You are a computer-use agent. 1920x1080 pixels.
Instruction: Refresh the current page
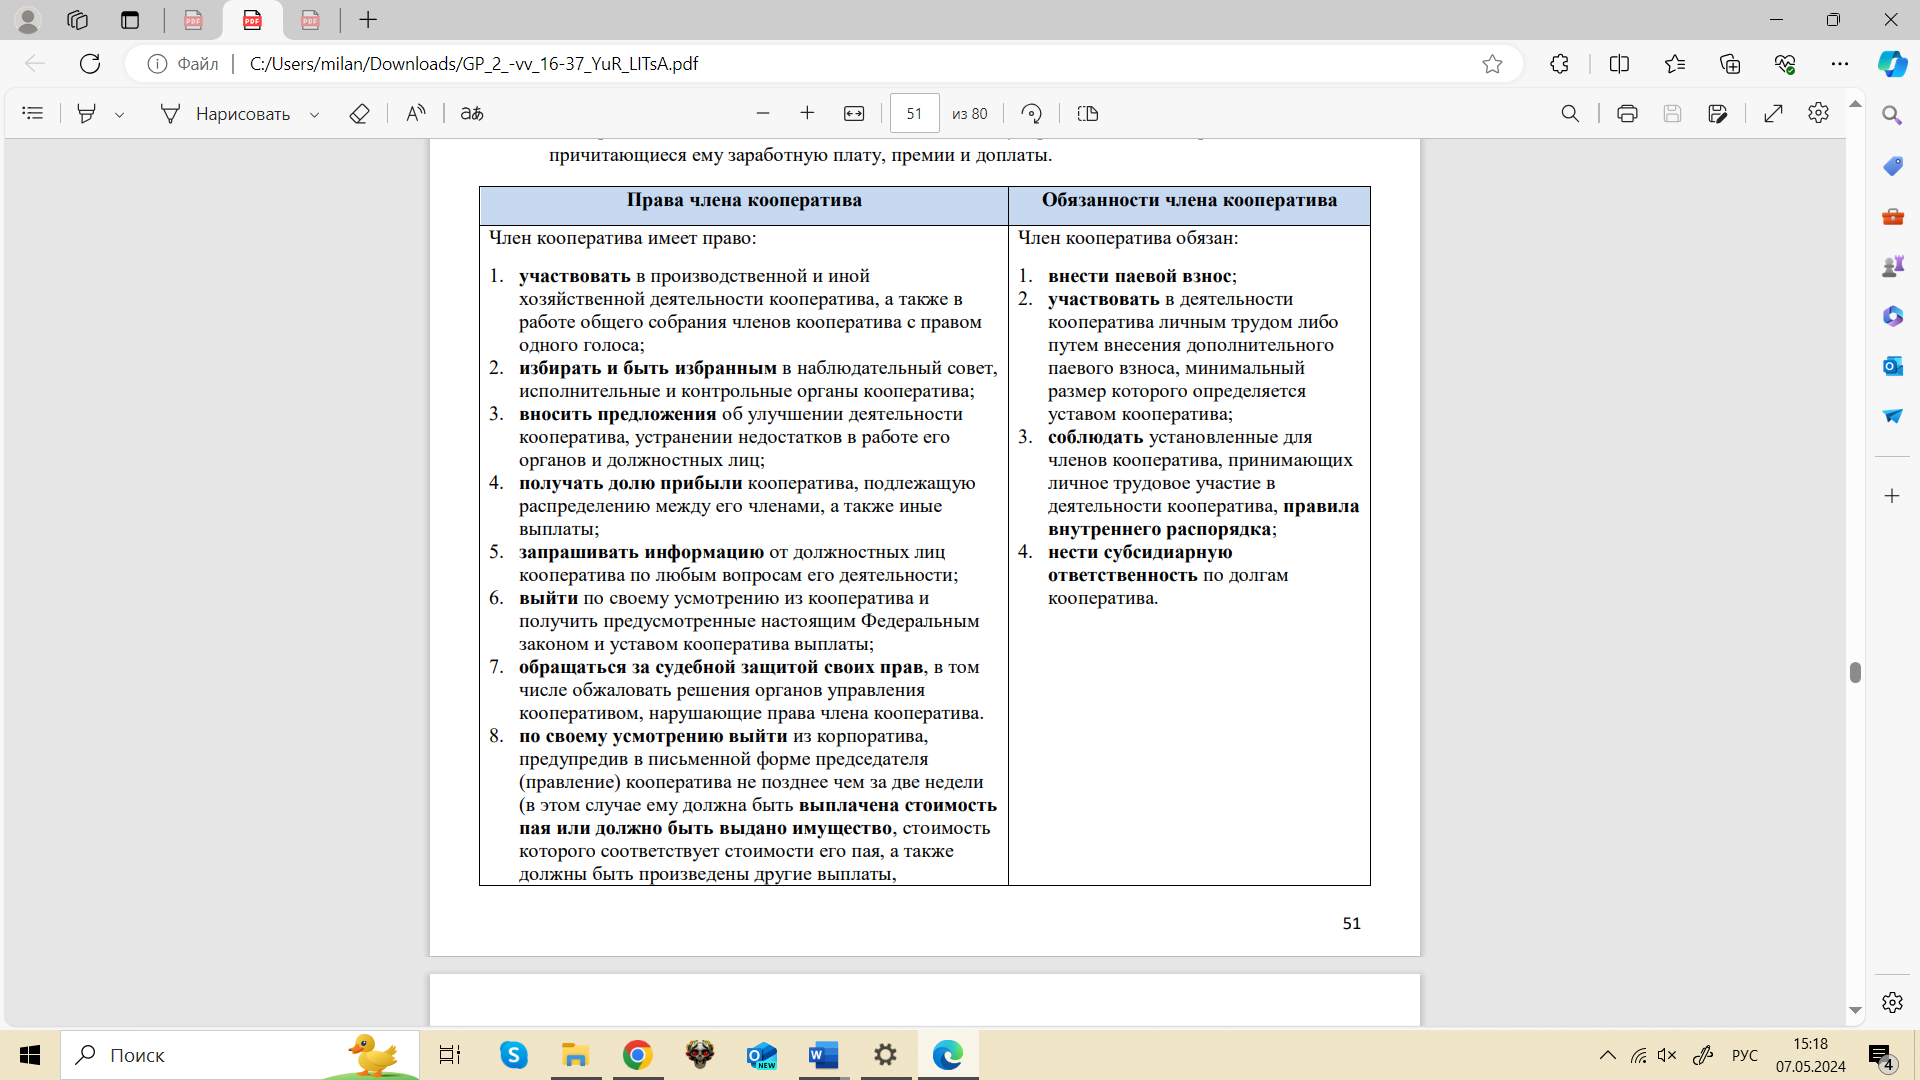pos(90,64)
